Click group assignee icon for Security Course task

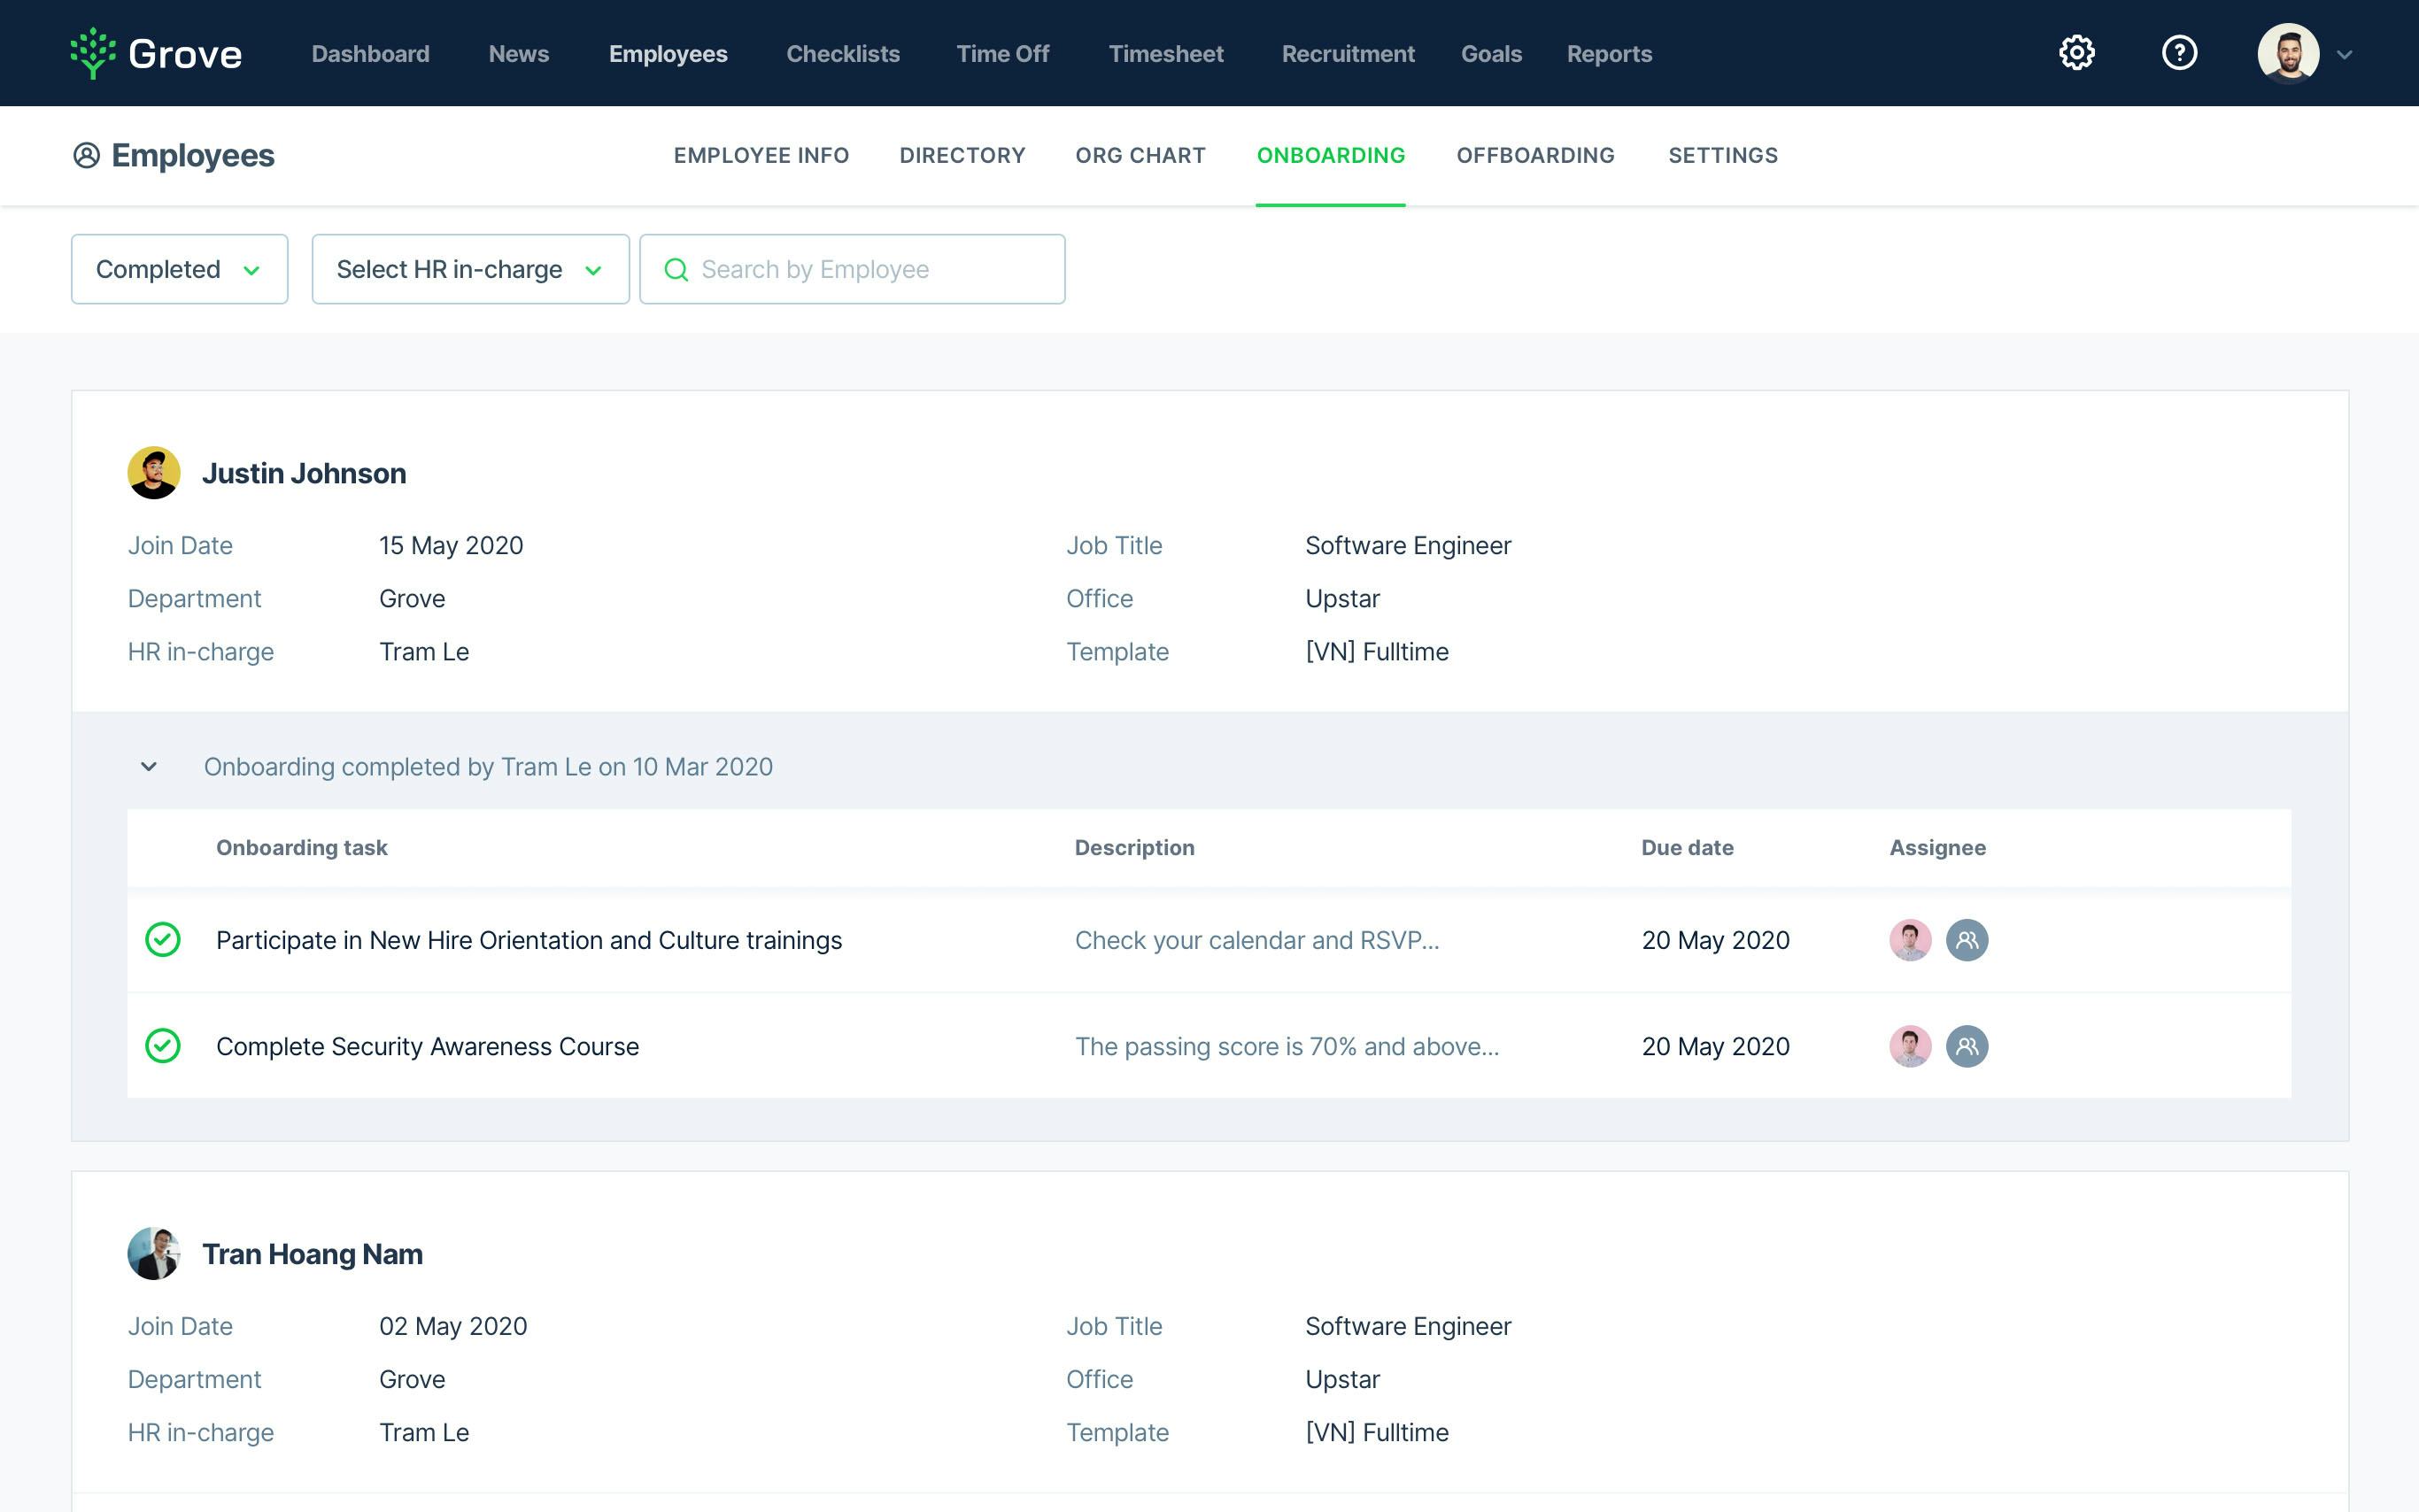[x=1966, y=1046]
